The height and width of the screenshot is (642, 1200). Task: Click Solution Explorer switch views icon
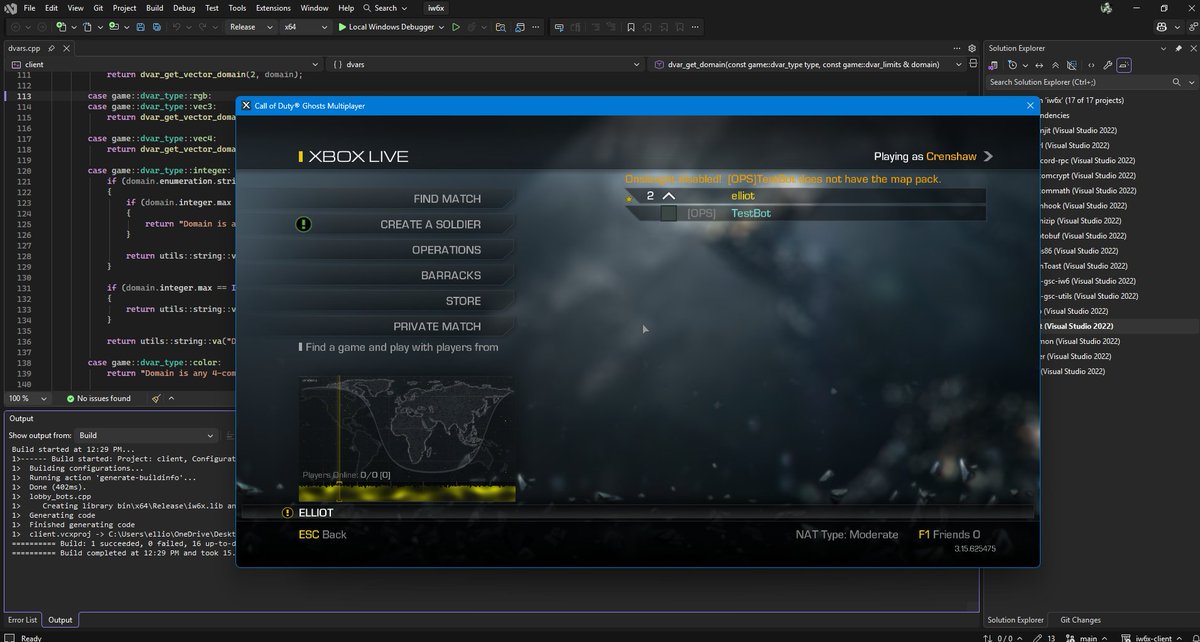[x=994, y=65]
